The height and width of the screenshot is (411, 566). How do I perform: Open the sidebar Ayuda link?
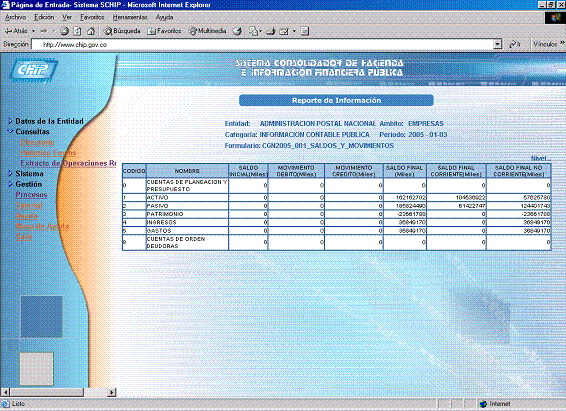pos(26,216)
